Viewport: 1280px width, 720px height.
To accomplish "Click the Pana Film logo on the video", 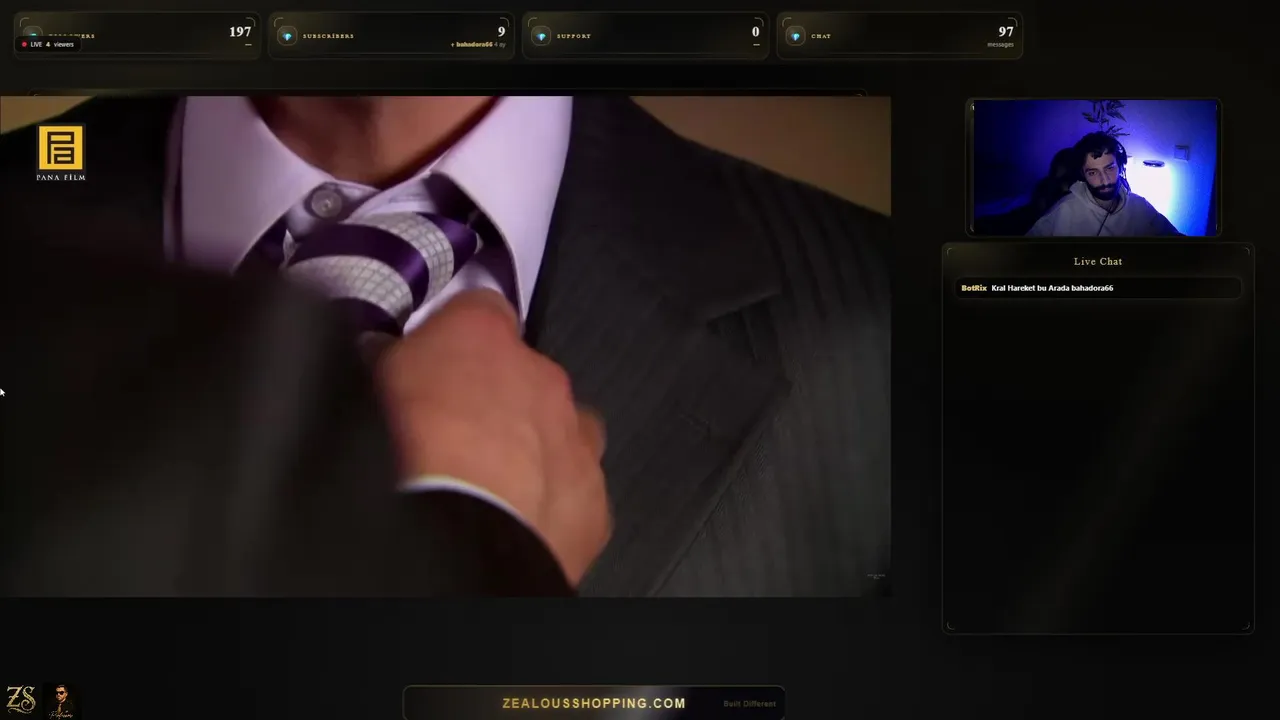I will click(61, 153).
